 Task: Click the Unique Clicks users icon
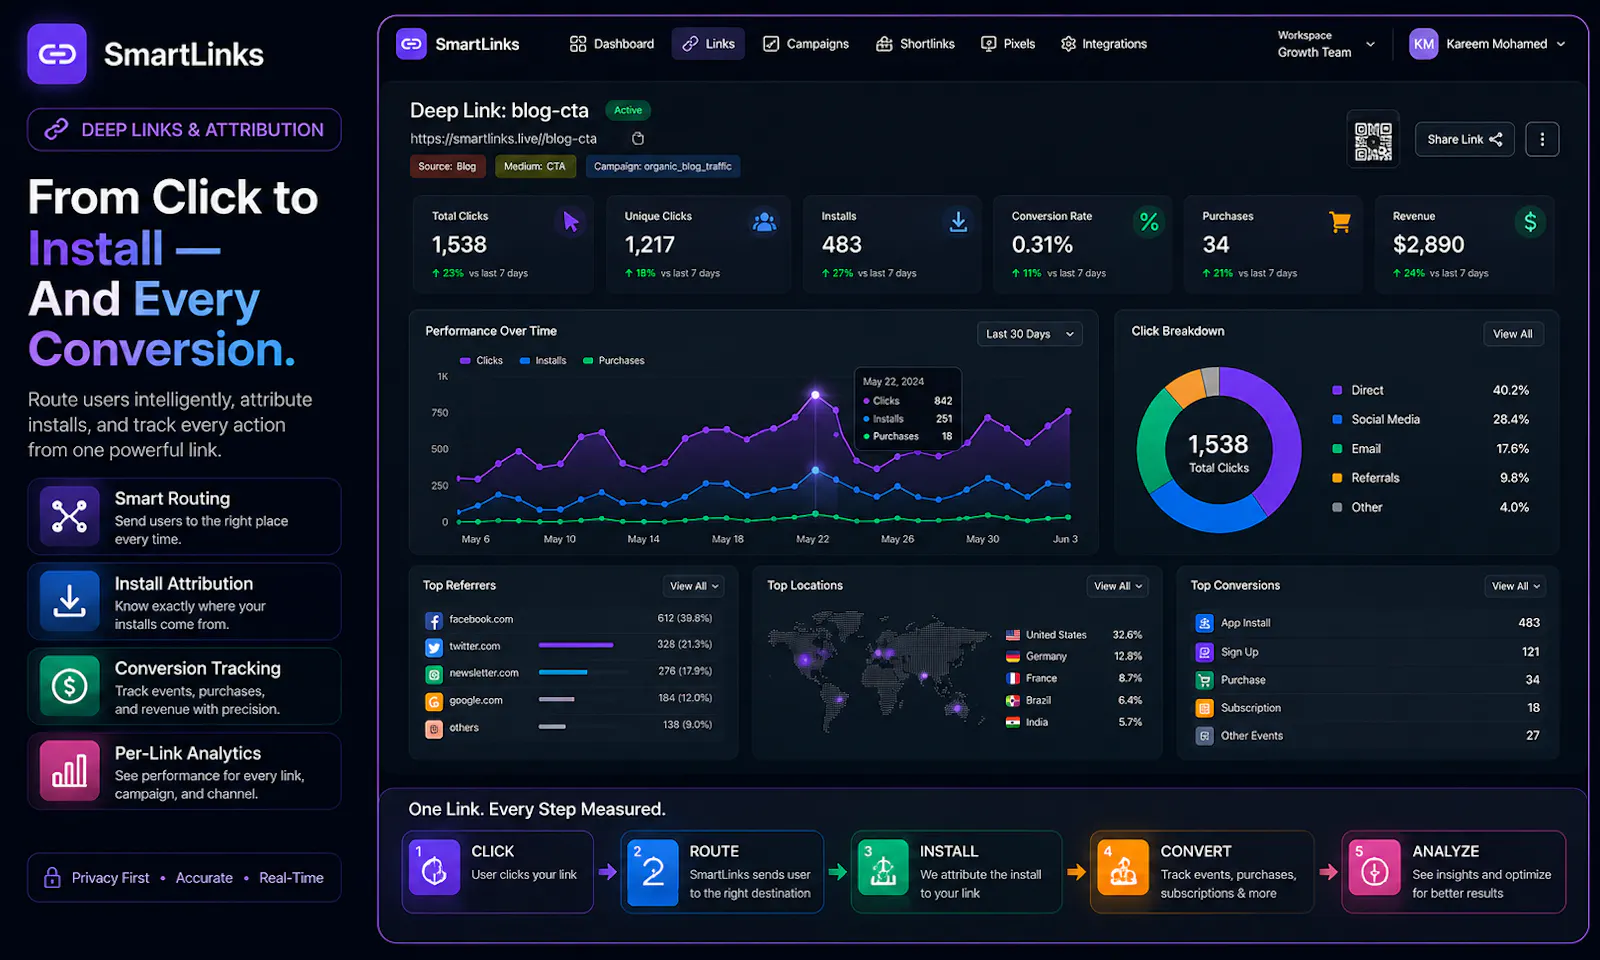(x=764, y=222)
